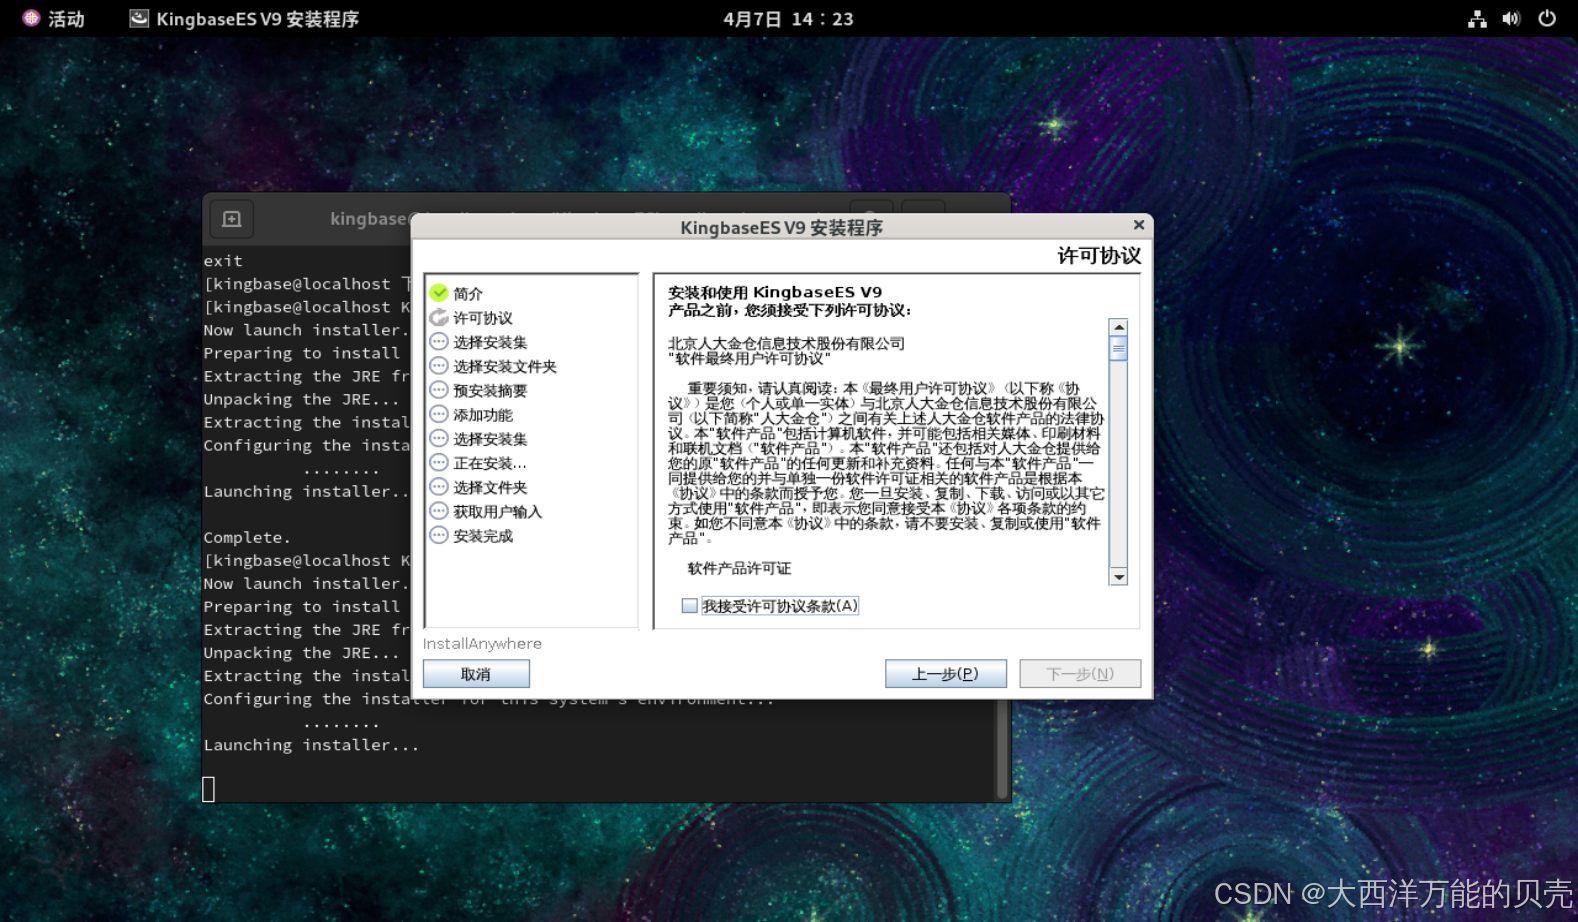The width and height of the screenshot is (1578, 922).
Task: Close the KingbaseES V9 installer dialog
Action: pos(1138,225)
